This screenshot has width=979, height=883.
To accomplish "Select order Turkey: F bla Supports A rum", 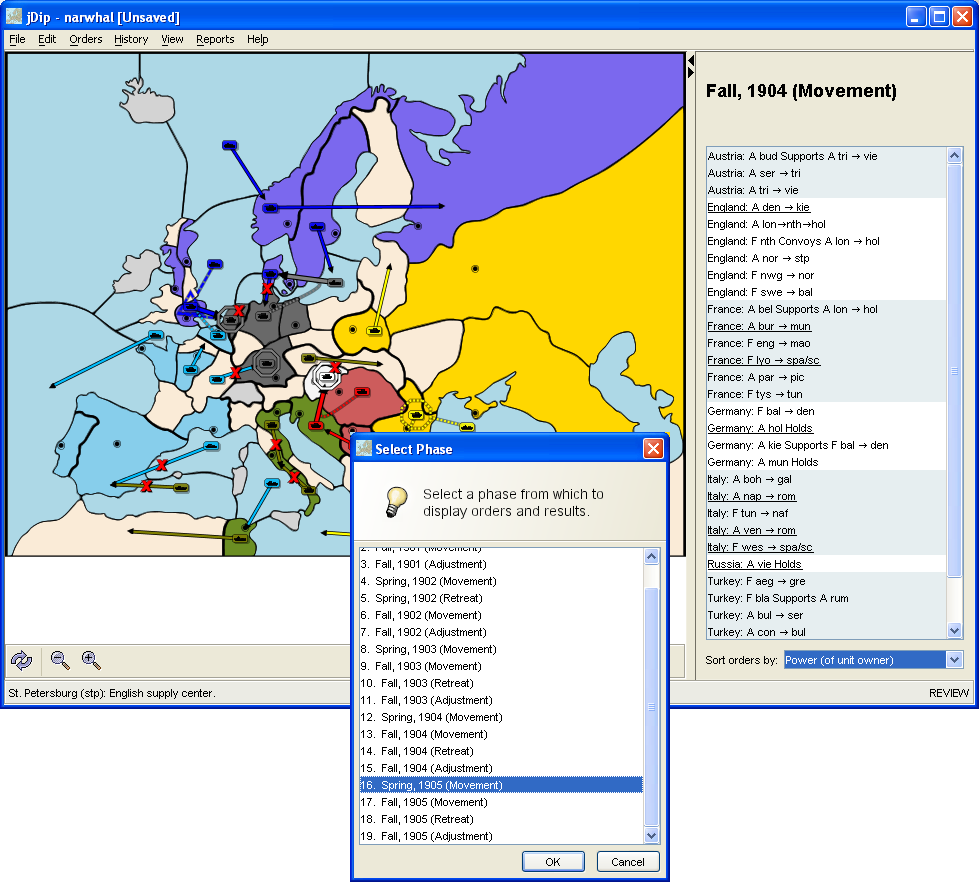I will [x=827, y=598].
